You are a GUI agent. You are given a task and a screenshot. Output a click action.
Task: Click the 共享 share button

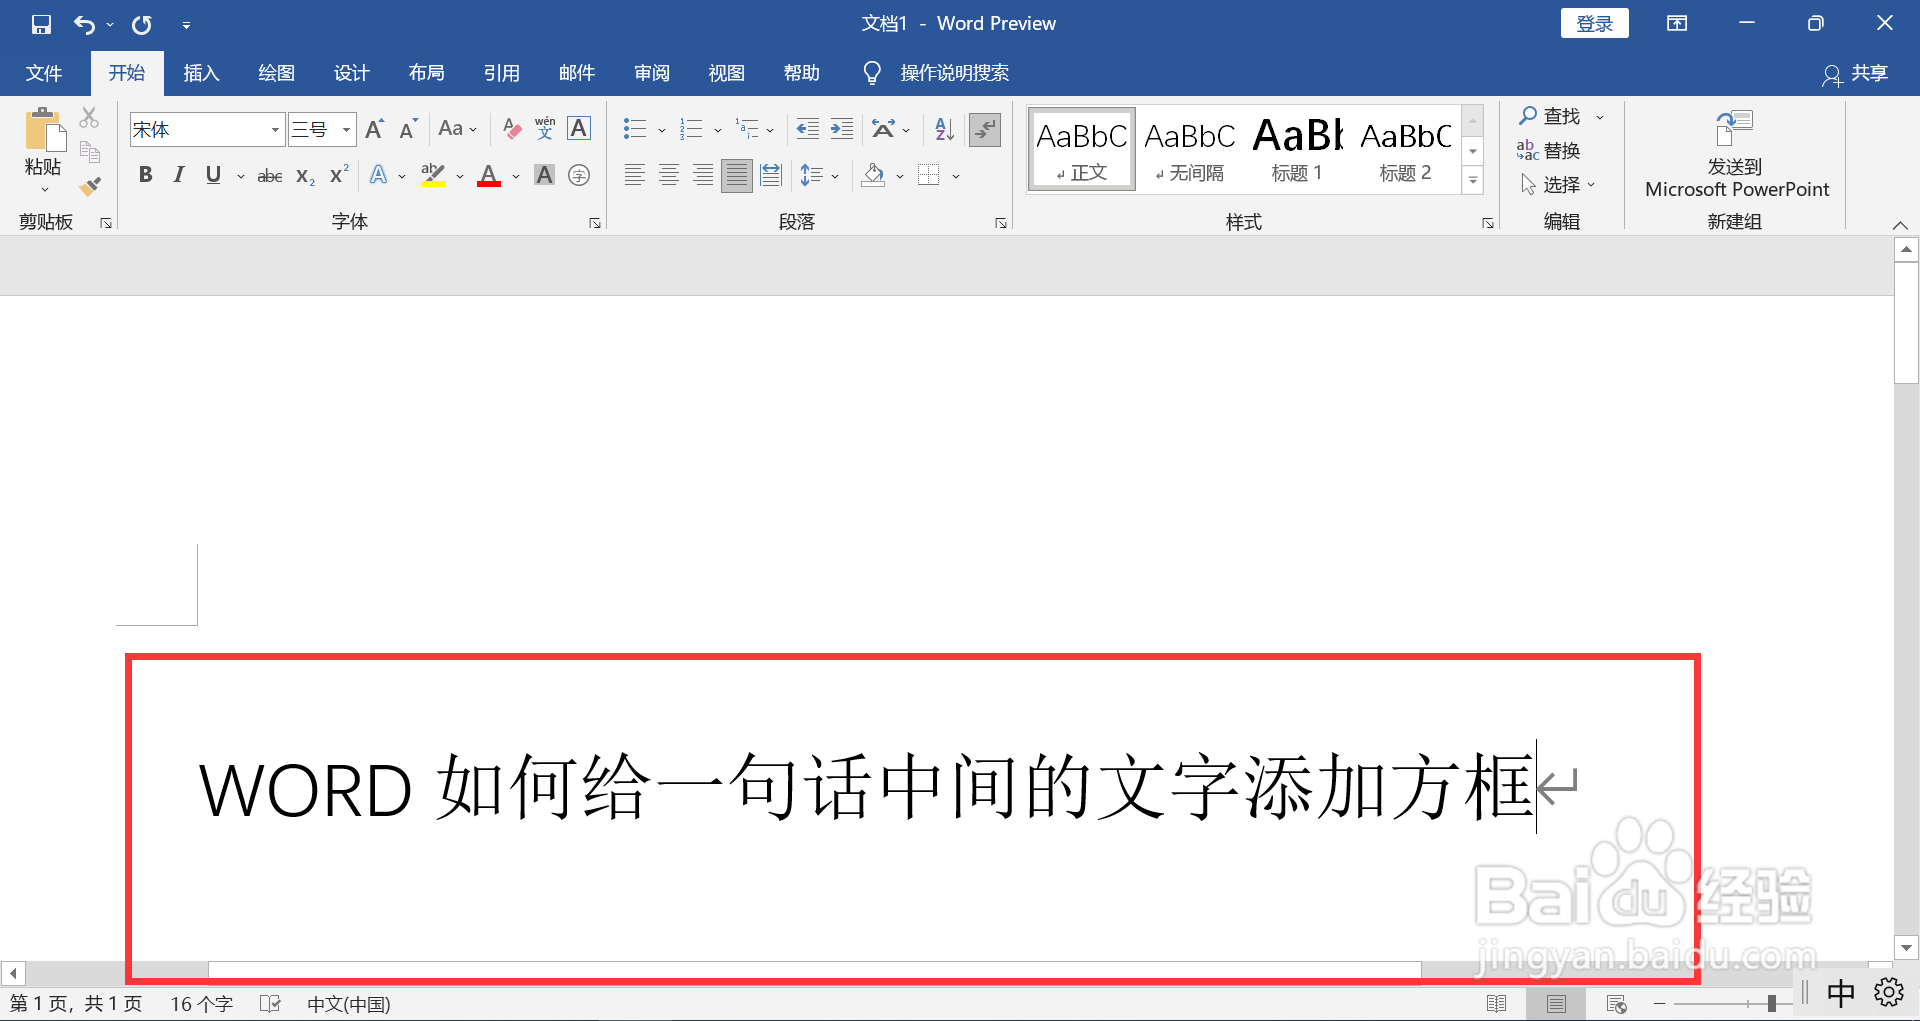pyautogui.click(x=1856, y=73)
